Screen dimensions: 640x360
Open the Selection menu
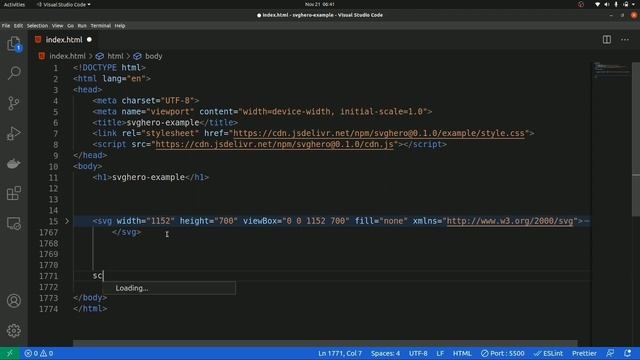(x=37, y=26)
